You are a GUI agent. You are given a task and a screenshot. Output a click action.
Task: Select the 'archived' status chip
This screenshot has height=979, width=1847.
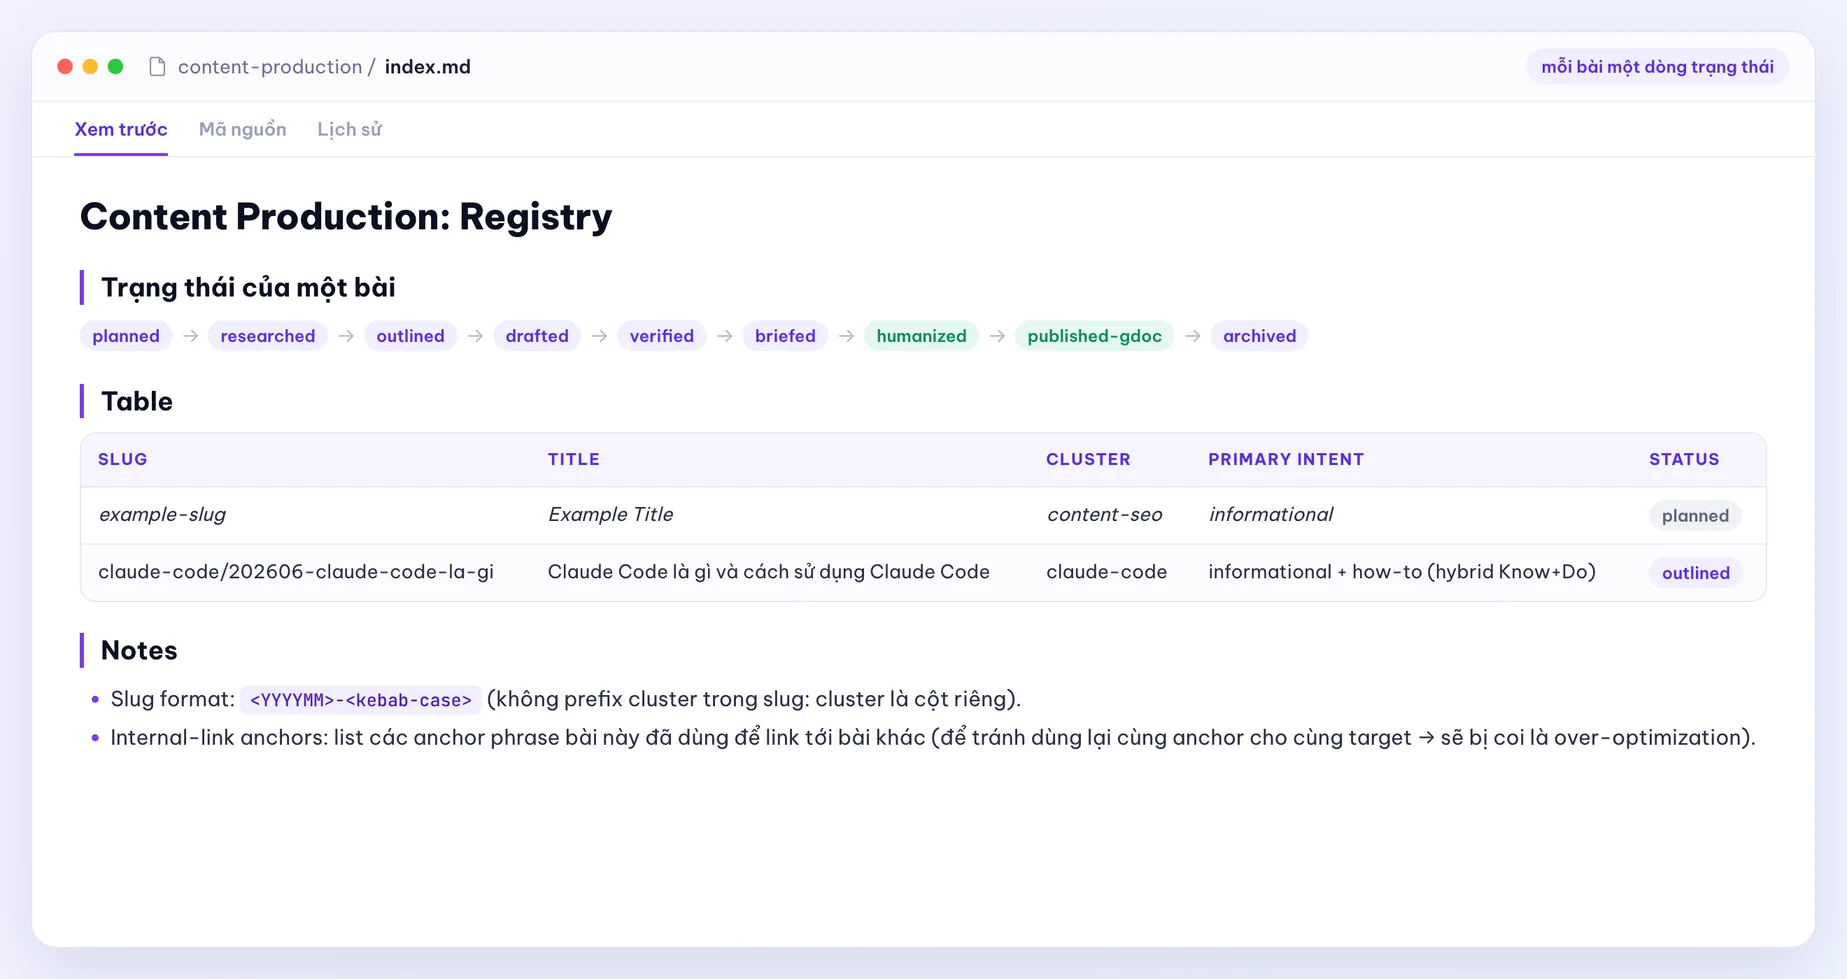(x=1259, y=336)
